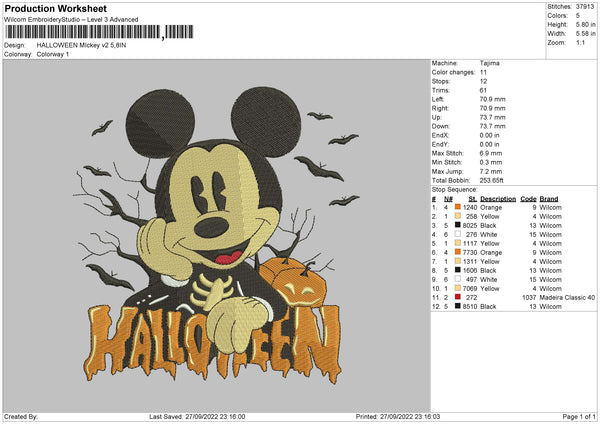This screenshot has height=424, width=600.
Task: Click the white swatch for thread 276
Action: (x=457, y=234)
